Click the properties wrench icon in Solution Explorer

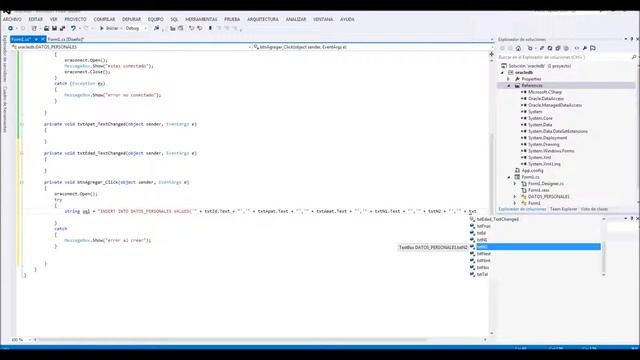584,48
